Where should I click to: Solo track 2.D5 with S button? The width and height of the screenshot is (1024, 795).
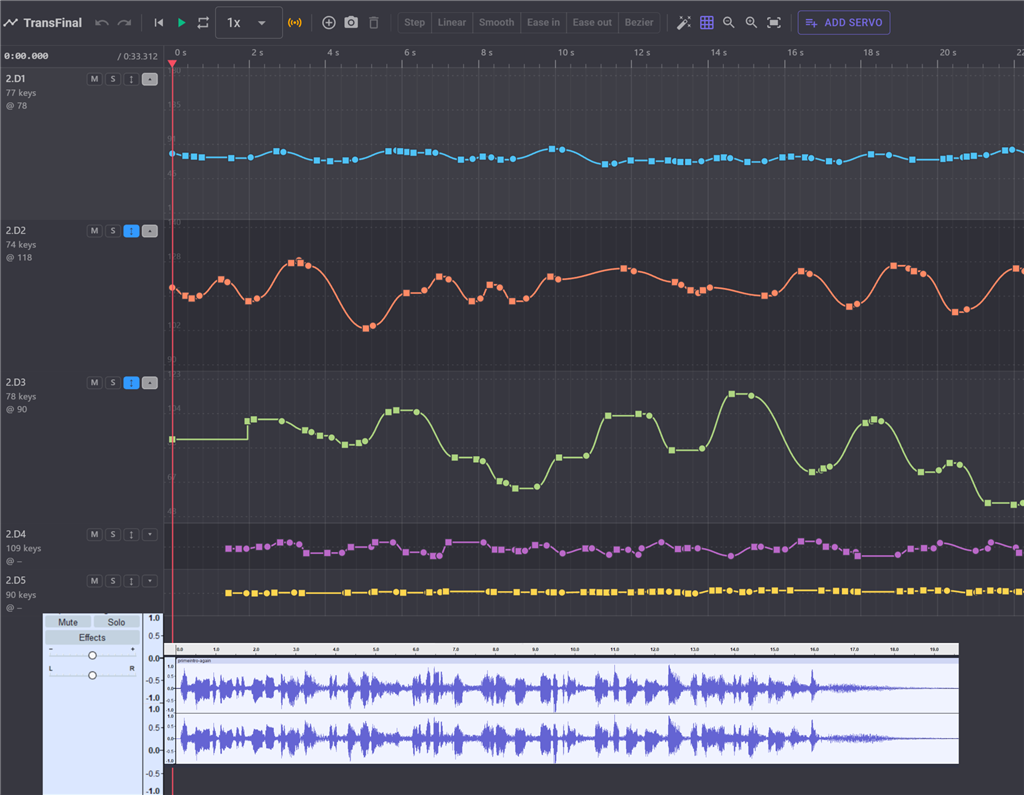pyautogui.click(x=113, y=581)
